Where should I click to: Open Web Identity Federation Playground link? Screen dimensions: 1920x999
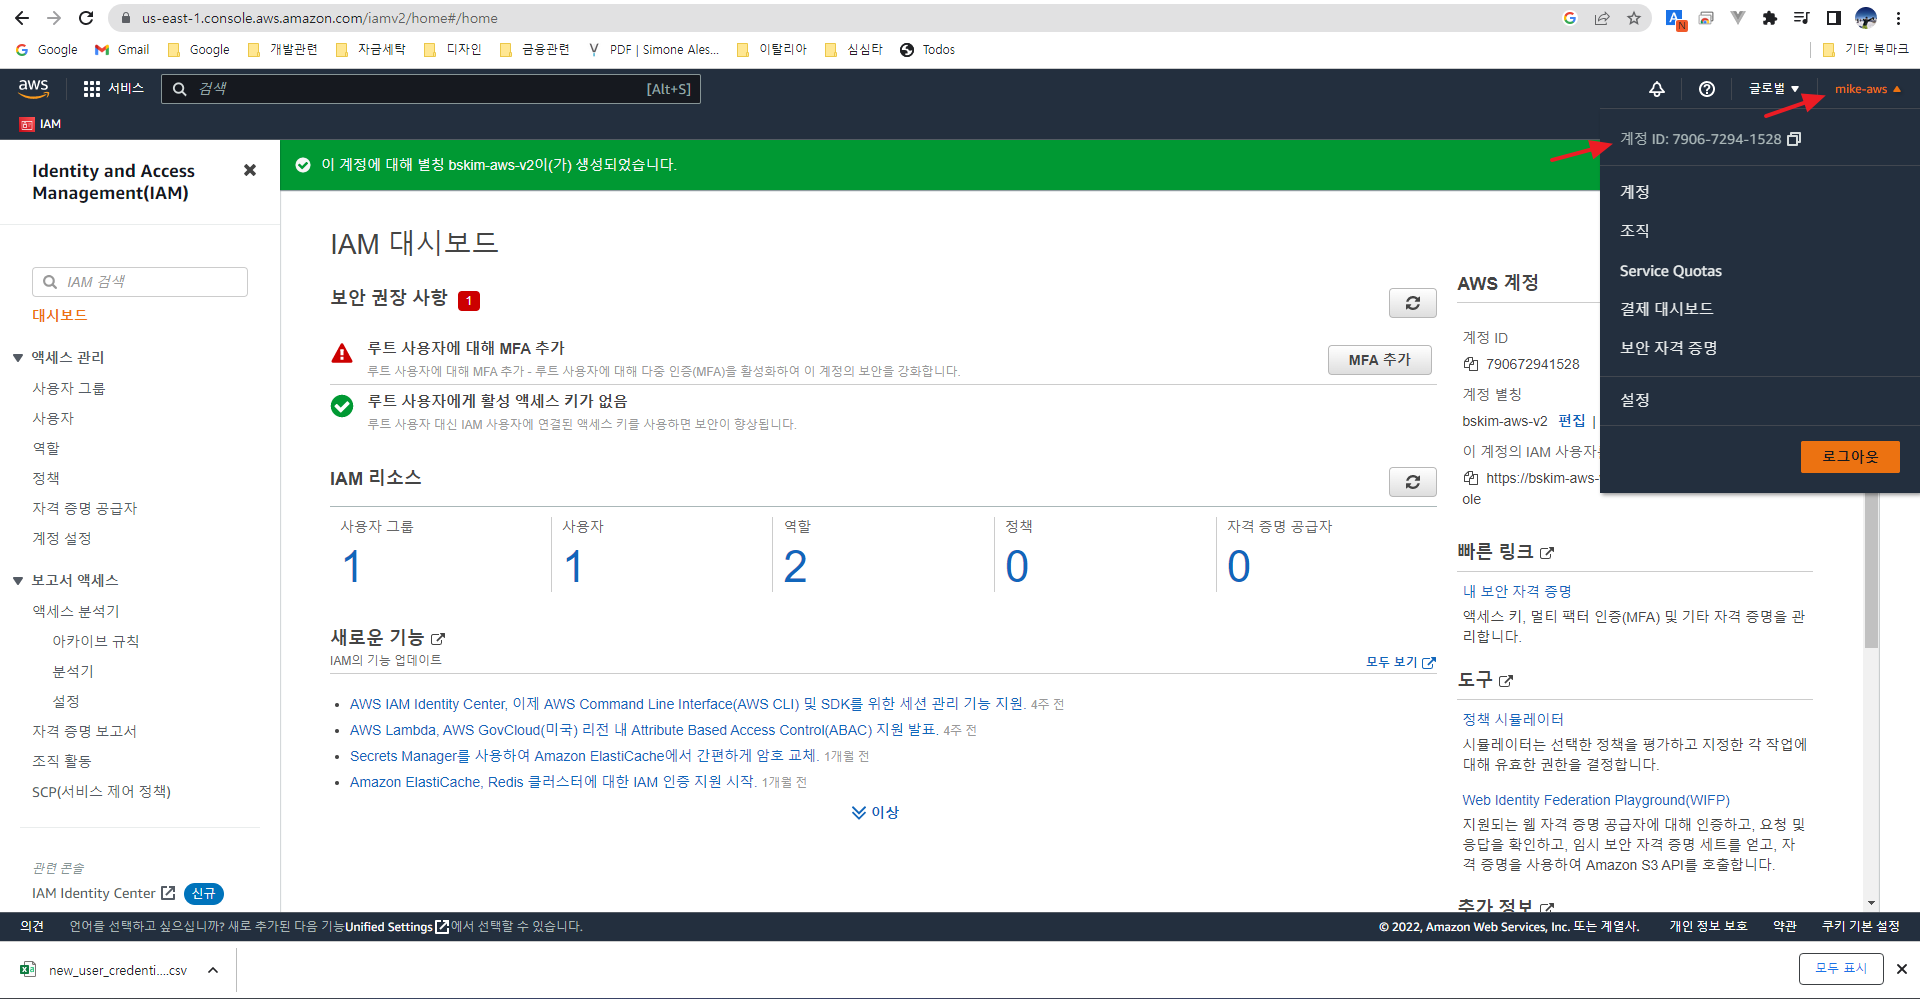1596,800
